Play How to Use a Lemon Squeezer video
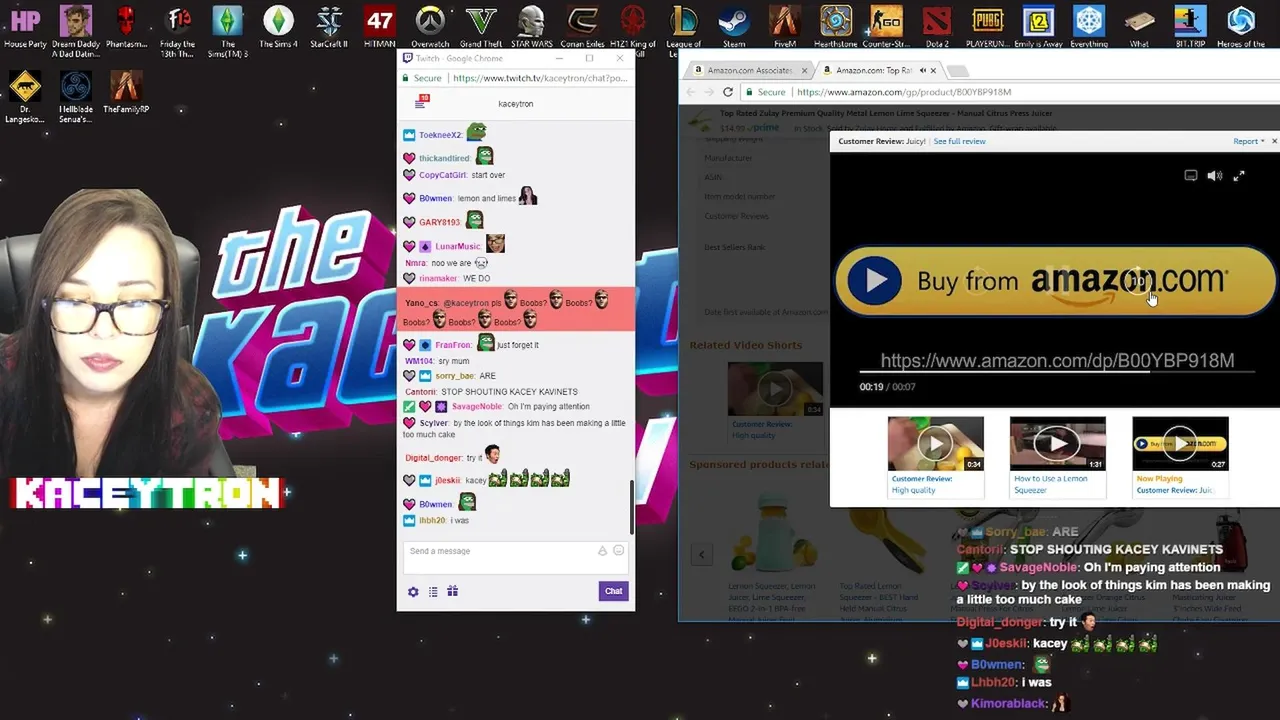1280x720 pixels. 1057,443
